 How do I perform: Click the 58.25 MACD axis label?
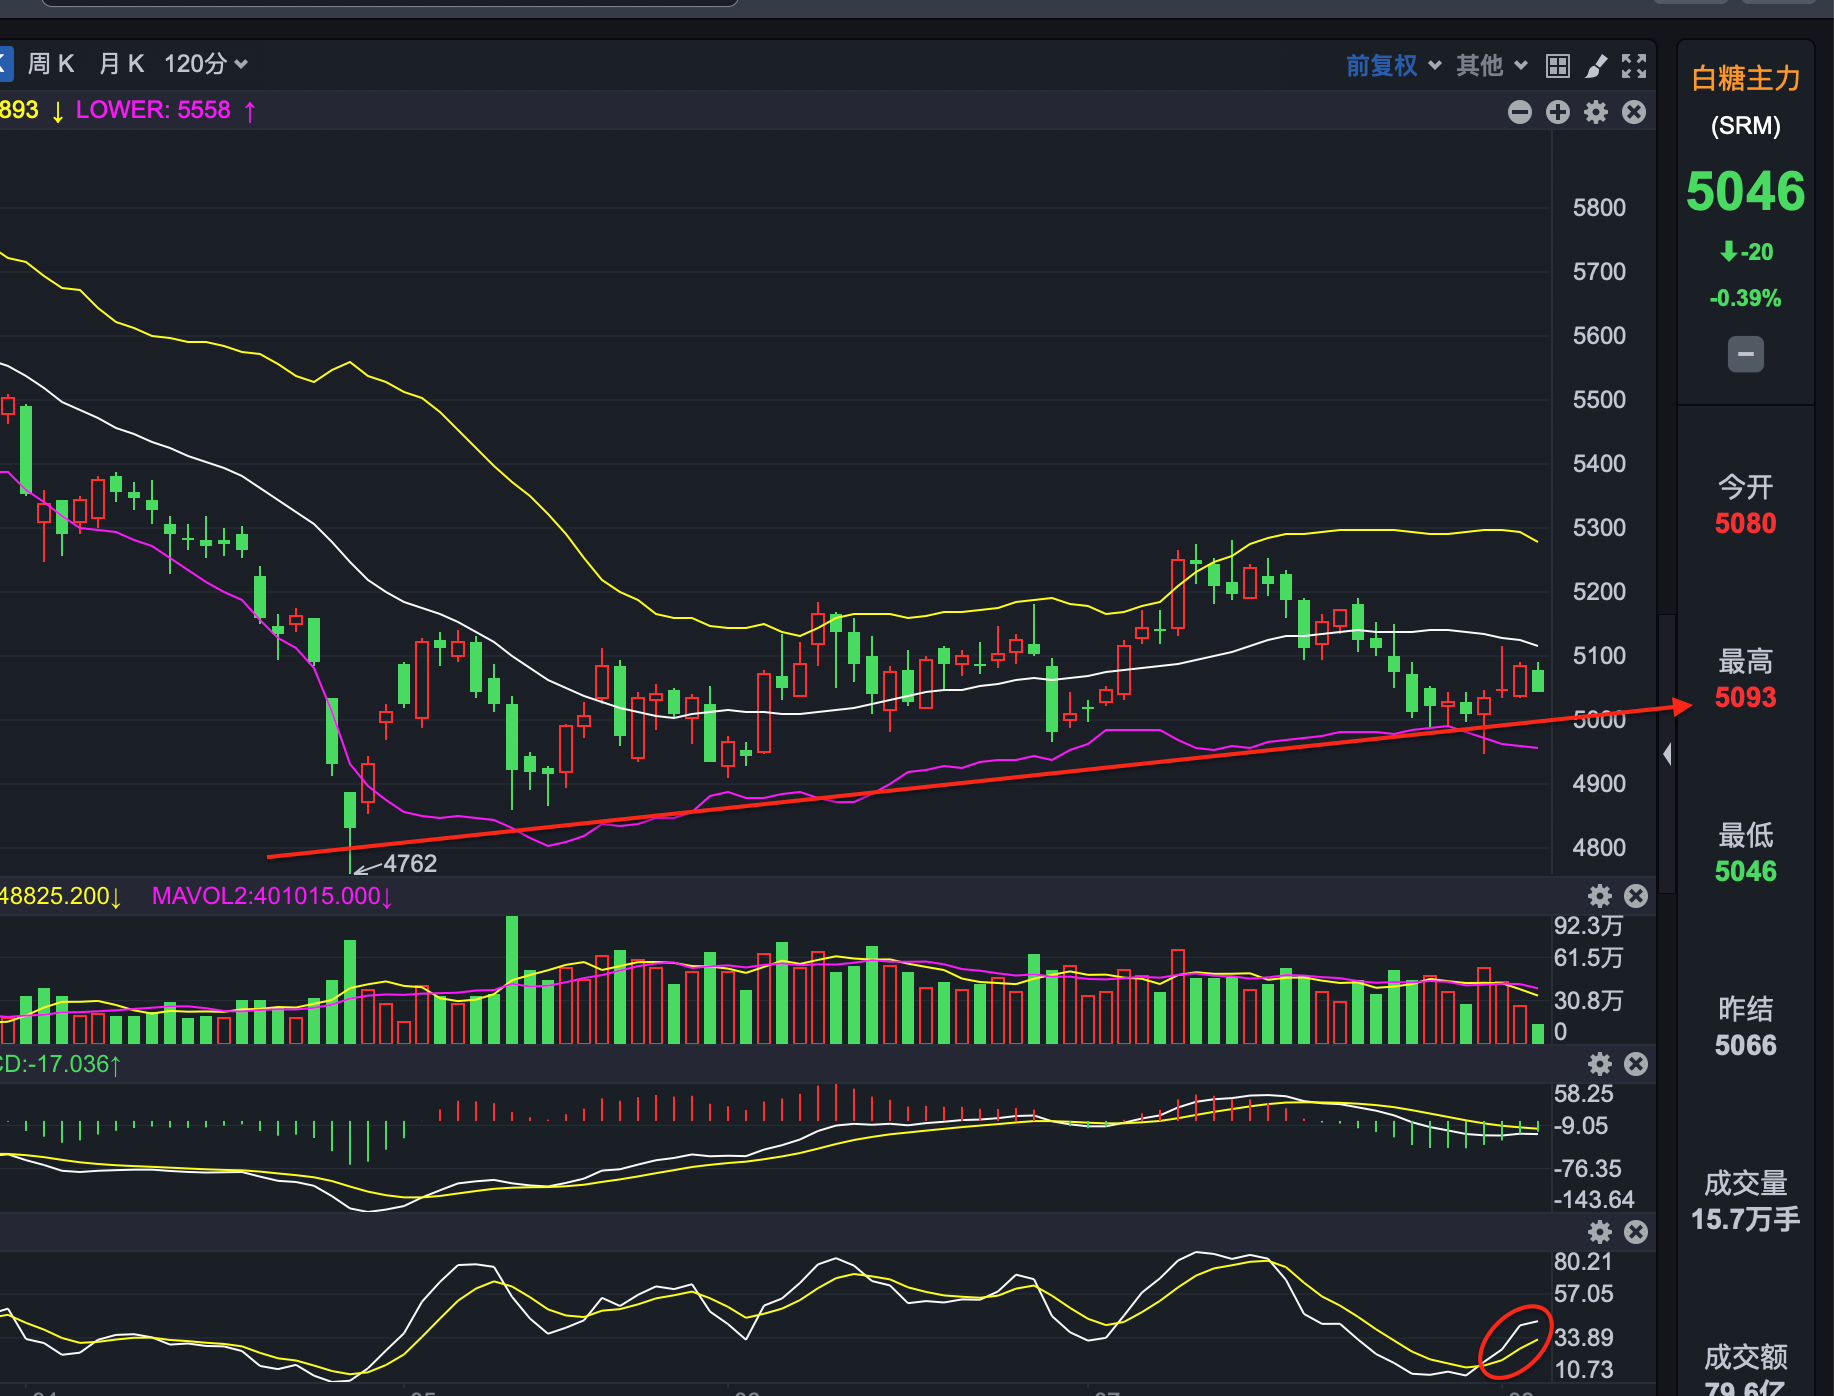[x=1583, y=1094]
